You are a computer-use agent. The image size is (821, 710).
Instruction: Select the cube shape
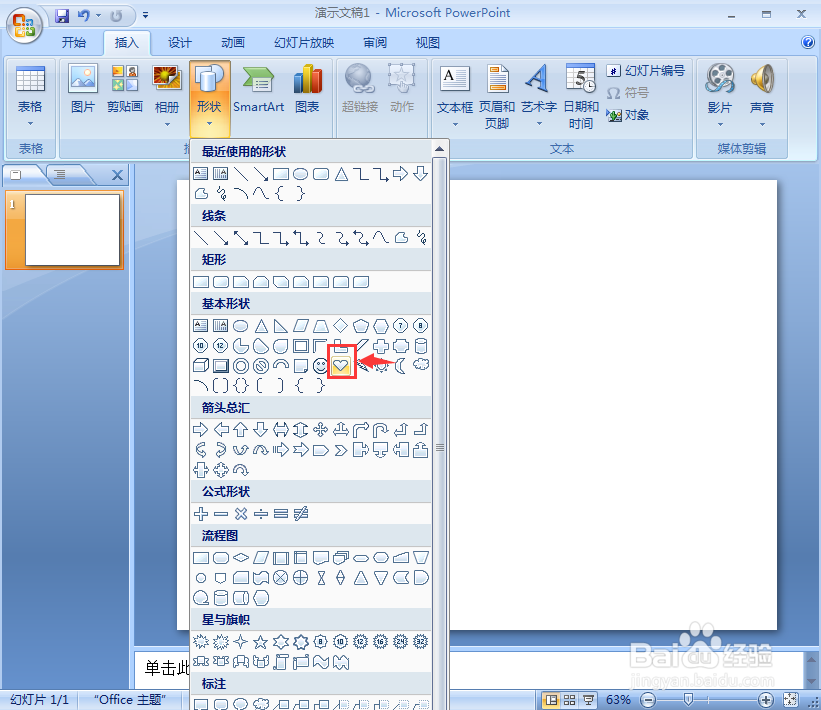pyautogui.click(x=201, y=365)
